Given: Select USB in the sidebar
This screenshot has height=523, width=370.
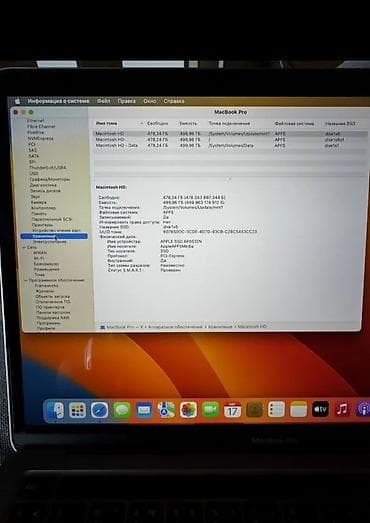Looking at the screenshot, I should click(x=34, y=173).
